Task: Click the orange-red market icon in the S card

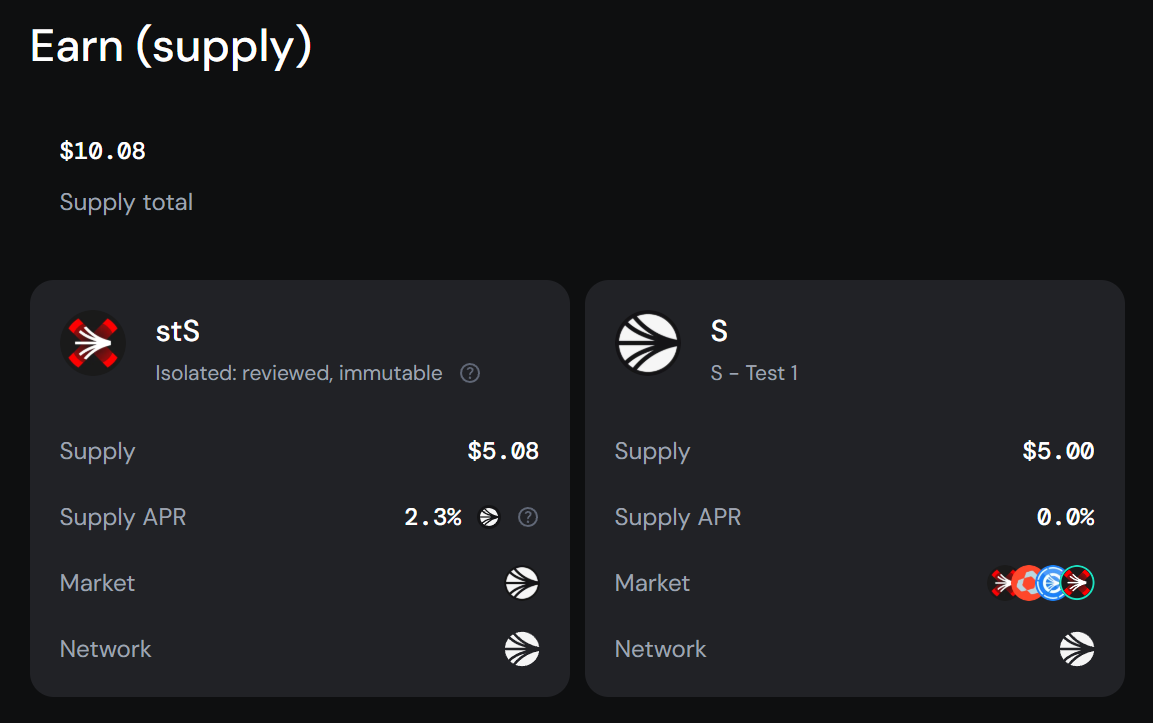Action: (x=1026, y=583)
